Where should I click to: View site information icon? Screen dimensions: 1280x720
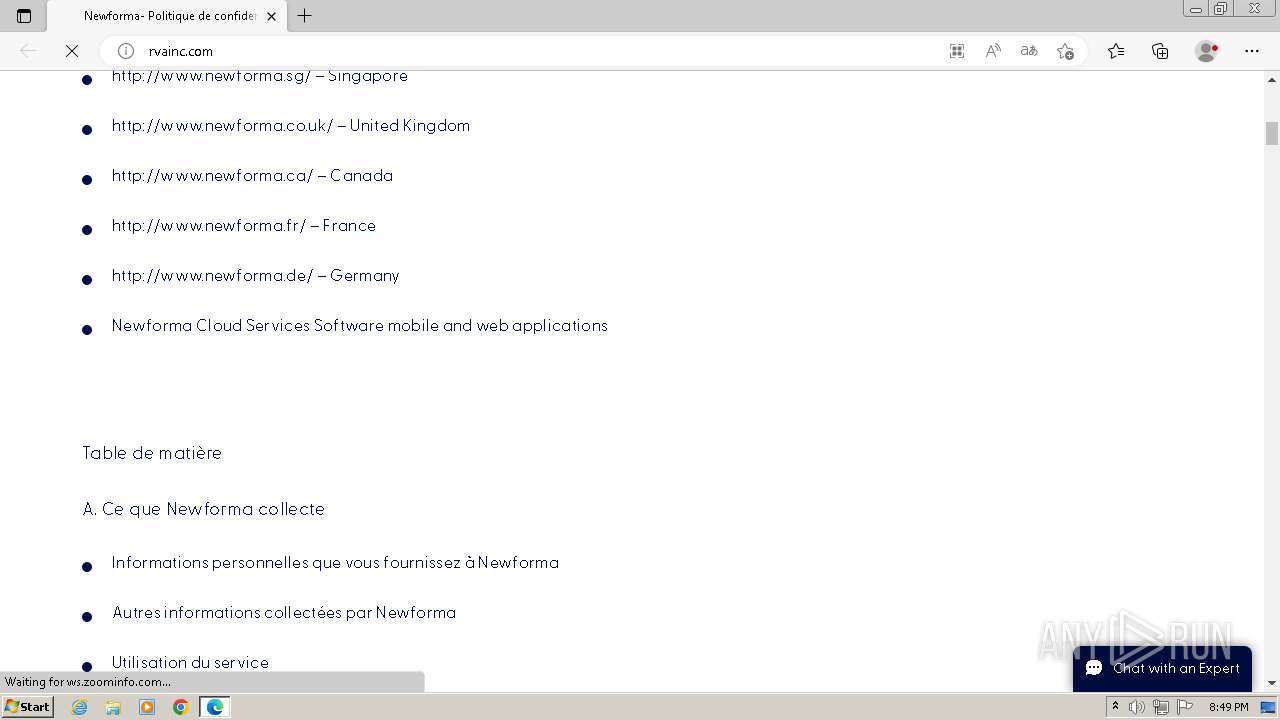click(126, 51)
